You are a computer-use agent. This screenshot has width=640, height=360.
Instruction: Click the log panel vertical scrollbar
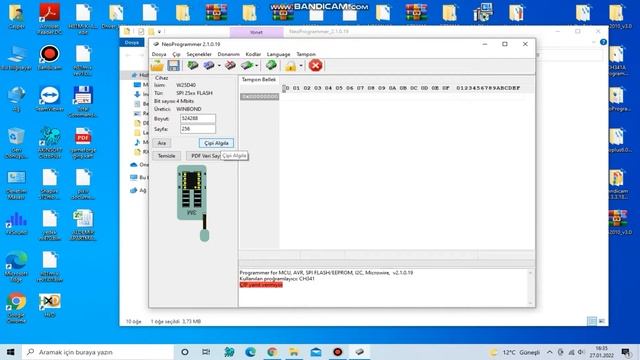tap(530, 288)
